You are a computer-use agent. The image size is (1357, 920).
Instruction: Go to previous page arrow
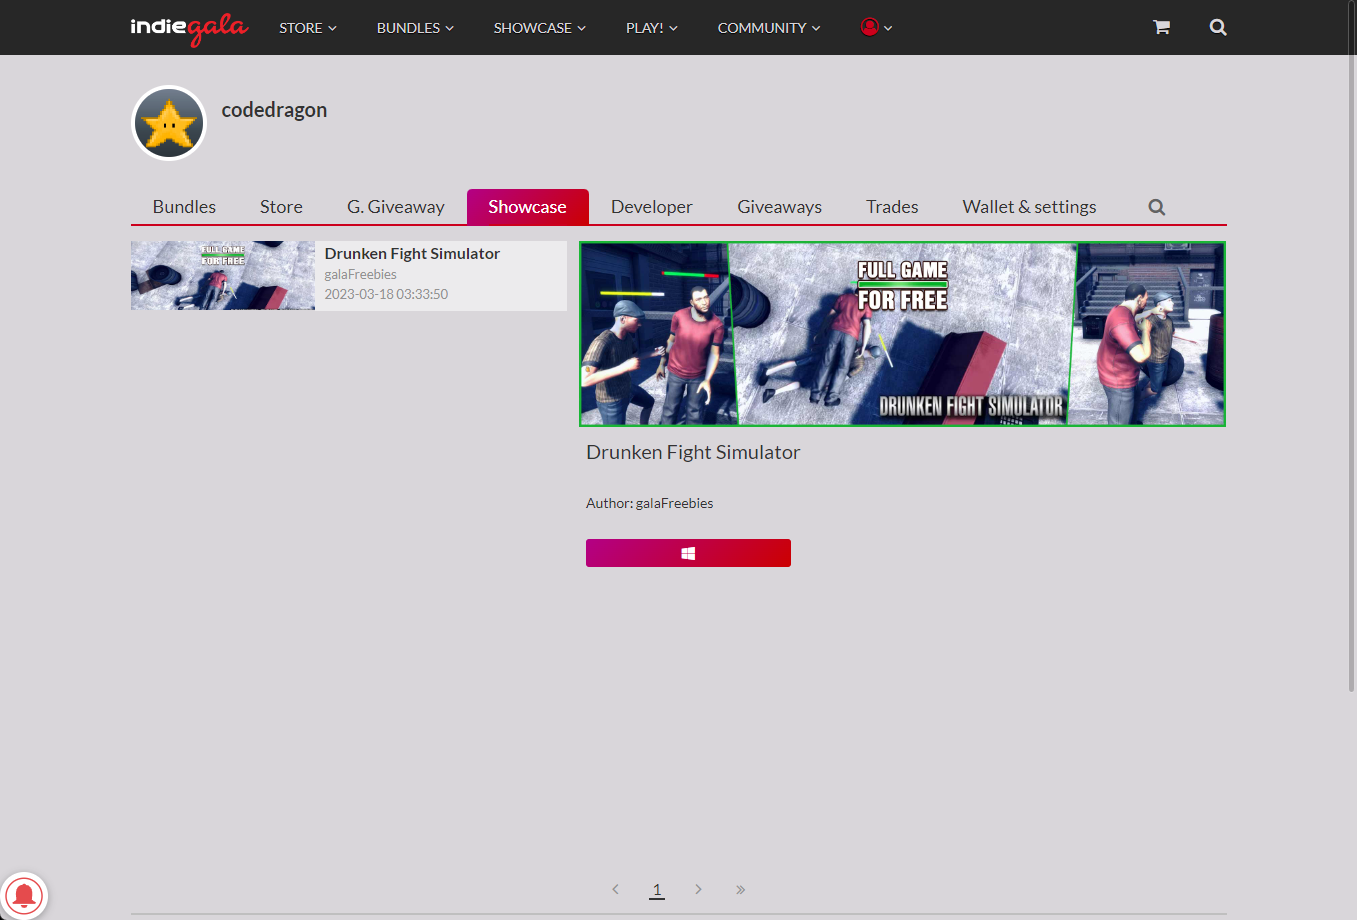(615, 889)
